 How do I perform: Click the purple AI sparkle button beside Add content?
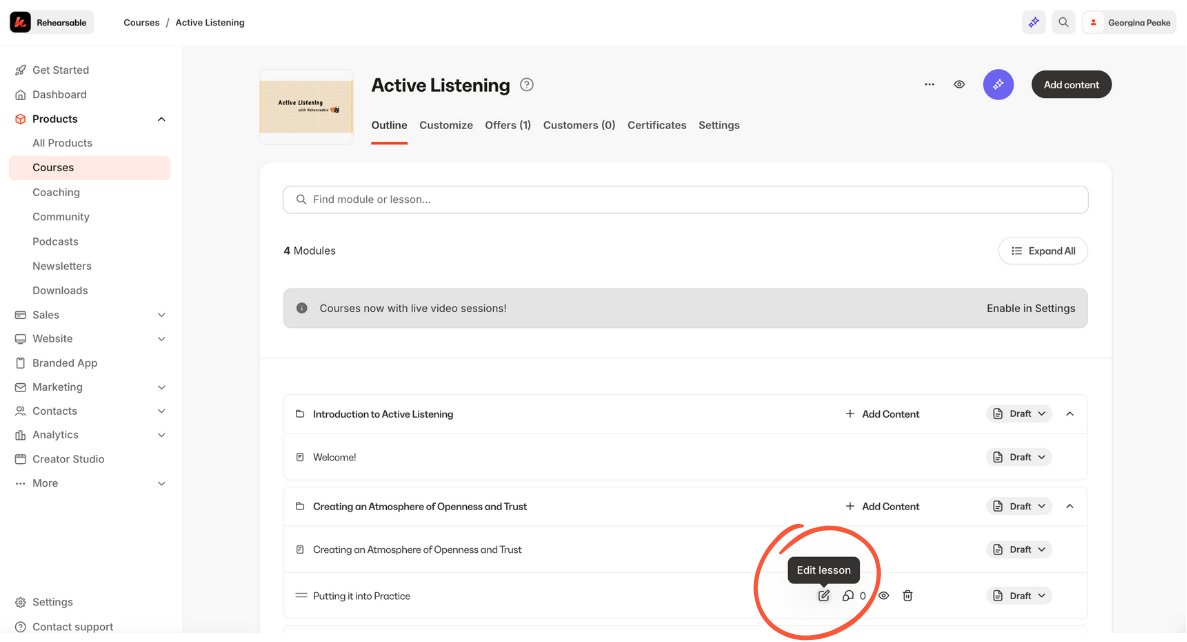tap(998, 85)
